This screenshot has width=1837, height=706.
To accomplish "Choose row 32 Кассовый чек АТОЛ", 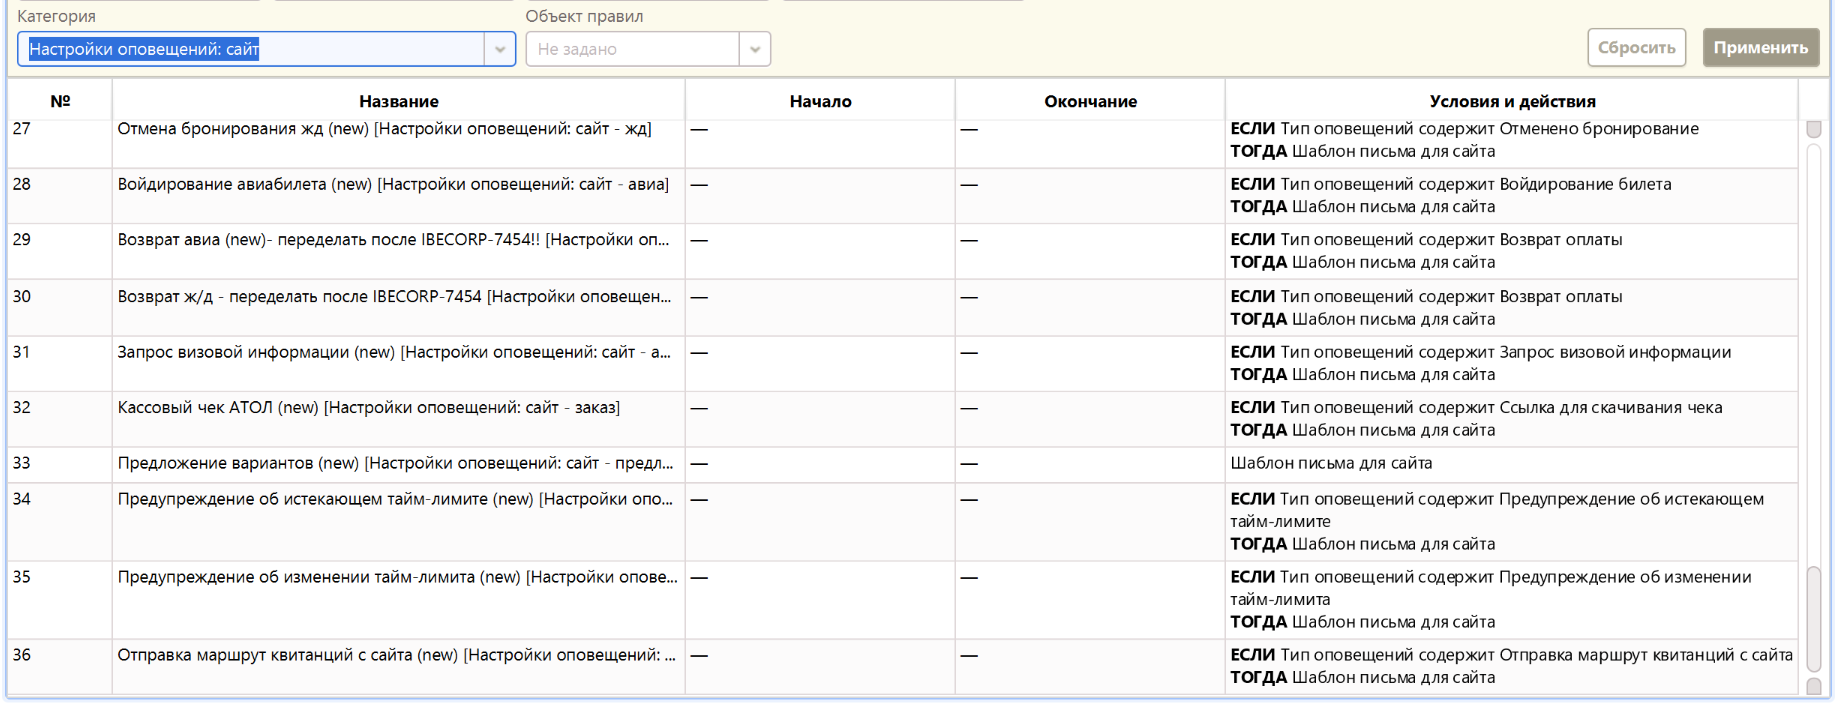I will point(368,408).
